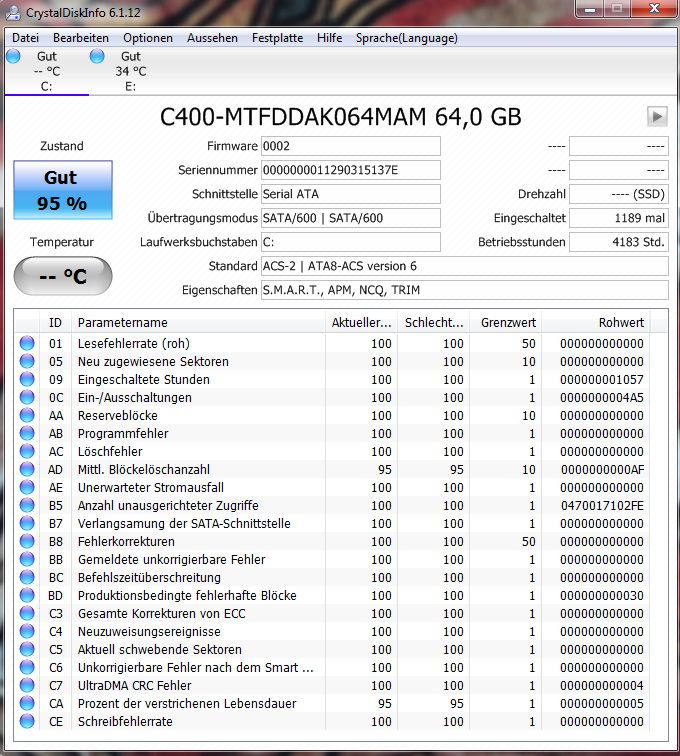This screenshot has height=756, width=680.
Task: Click status icon of Fehlerkorrekturen row
Action: [27, 541]
